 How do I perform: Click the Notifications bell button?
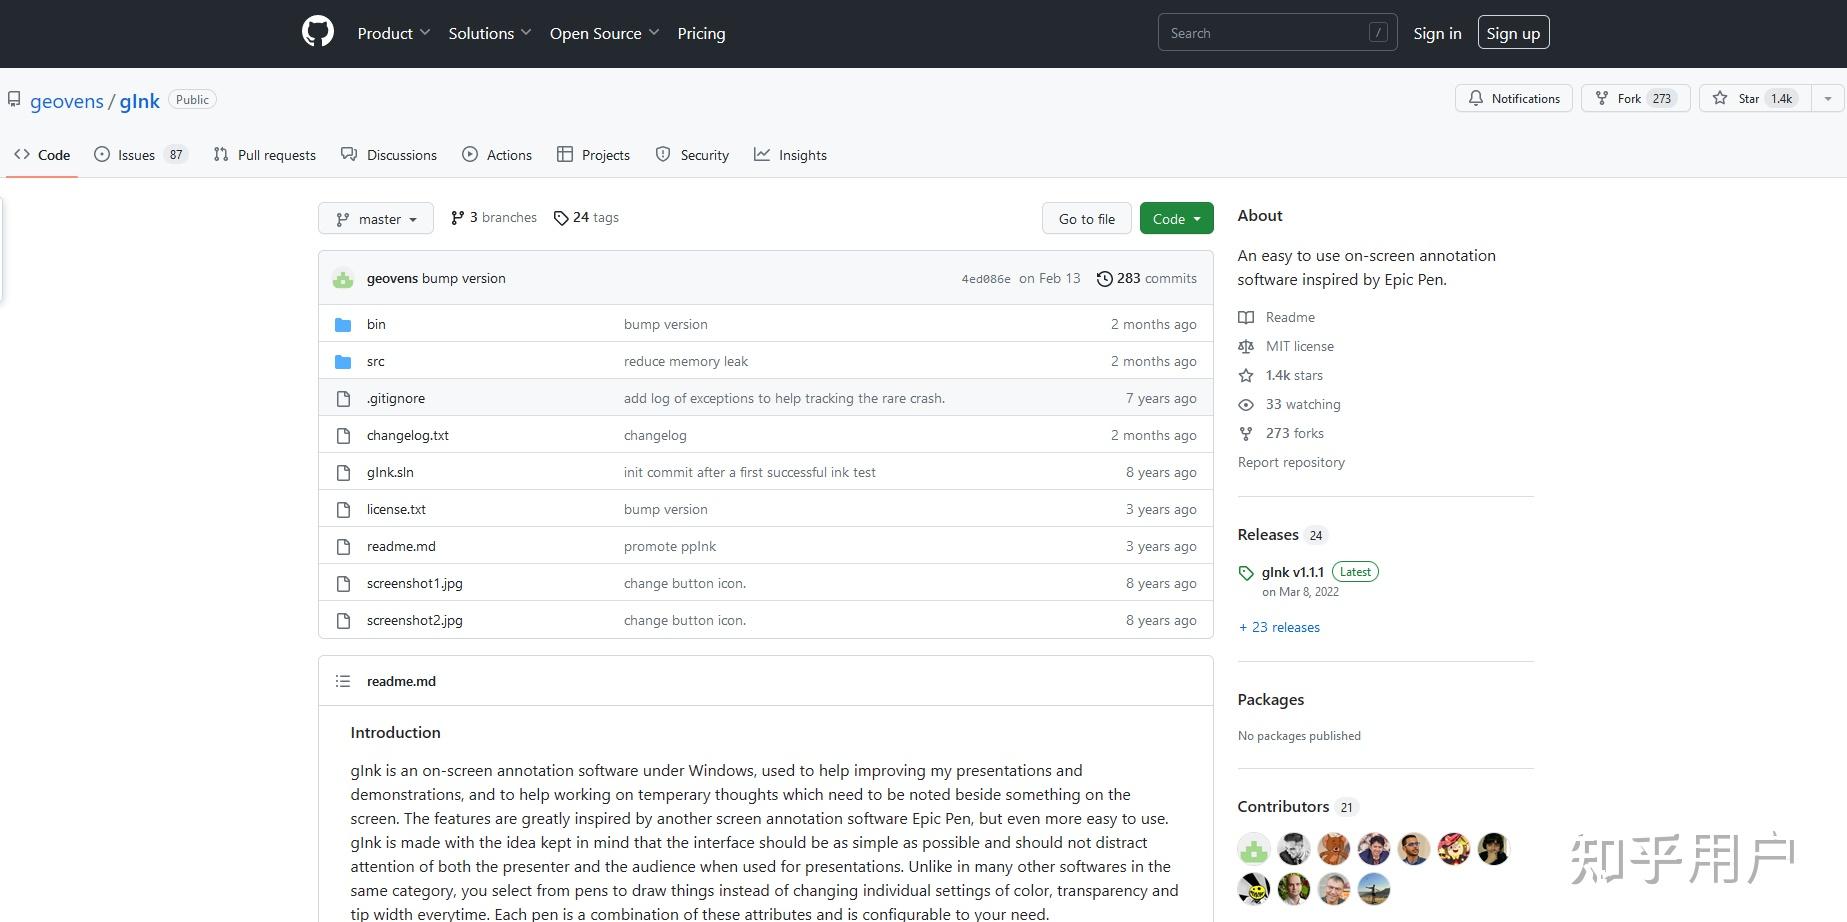1514,98
